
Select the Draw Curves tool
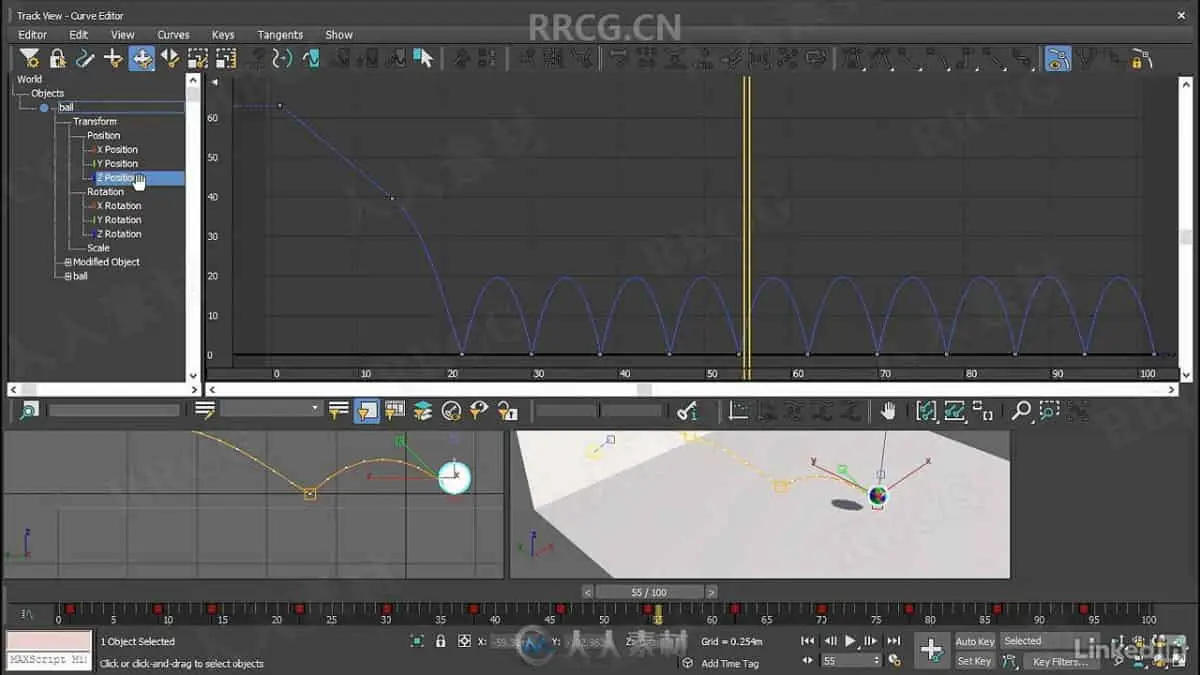(86, 58)
